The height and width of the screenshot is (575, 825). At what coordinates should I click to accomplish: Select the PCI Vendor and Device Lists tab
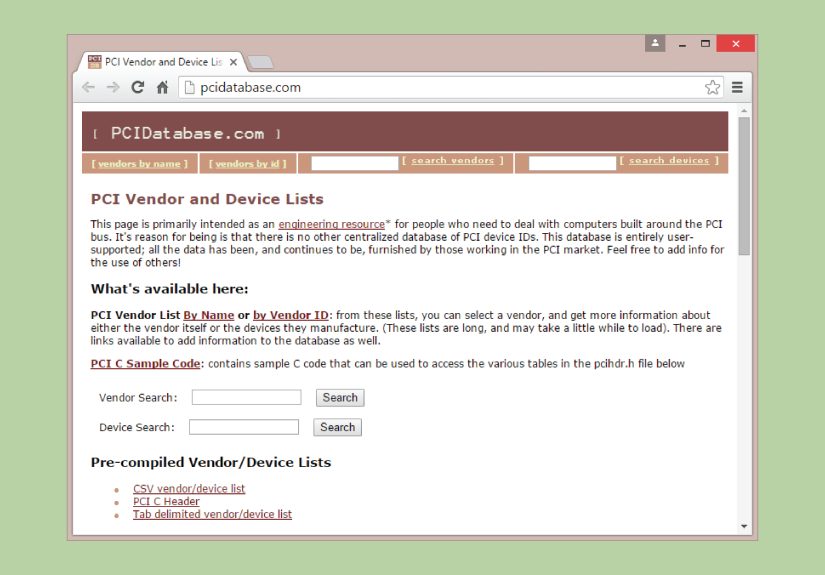[x=163, y=62]
